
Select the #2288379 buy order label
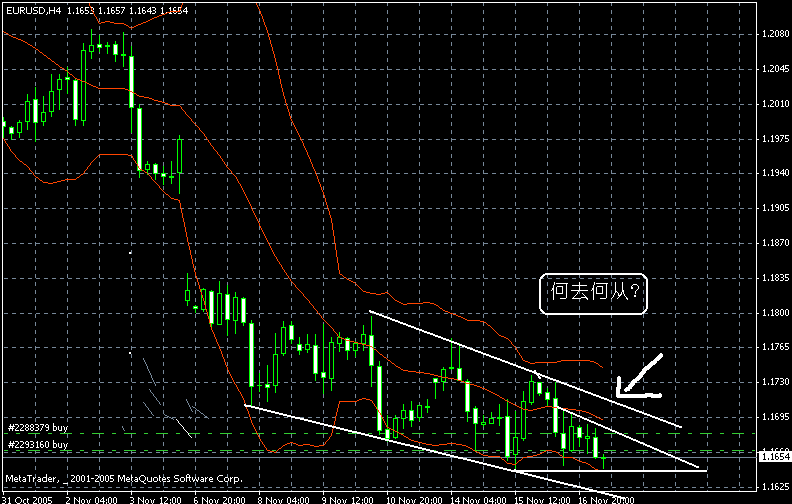(38, 428)
